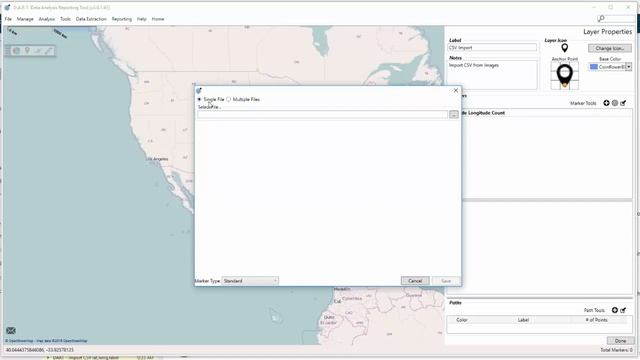640x360 pixels.
Task: Click the envelope icon on the map
Action: 11,331
